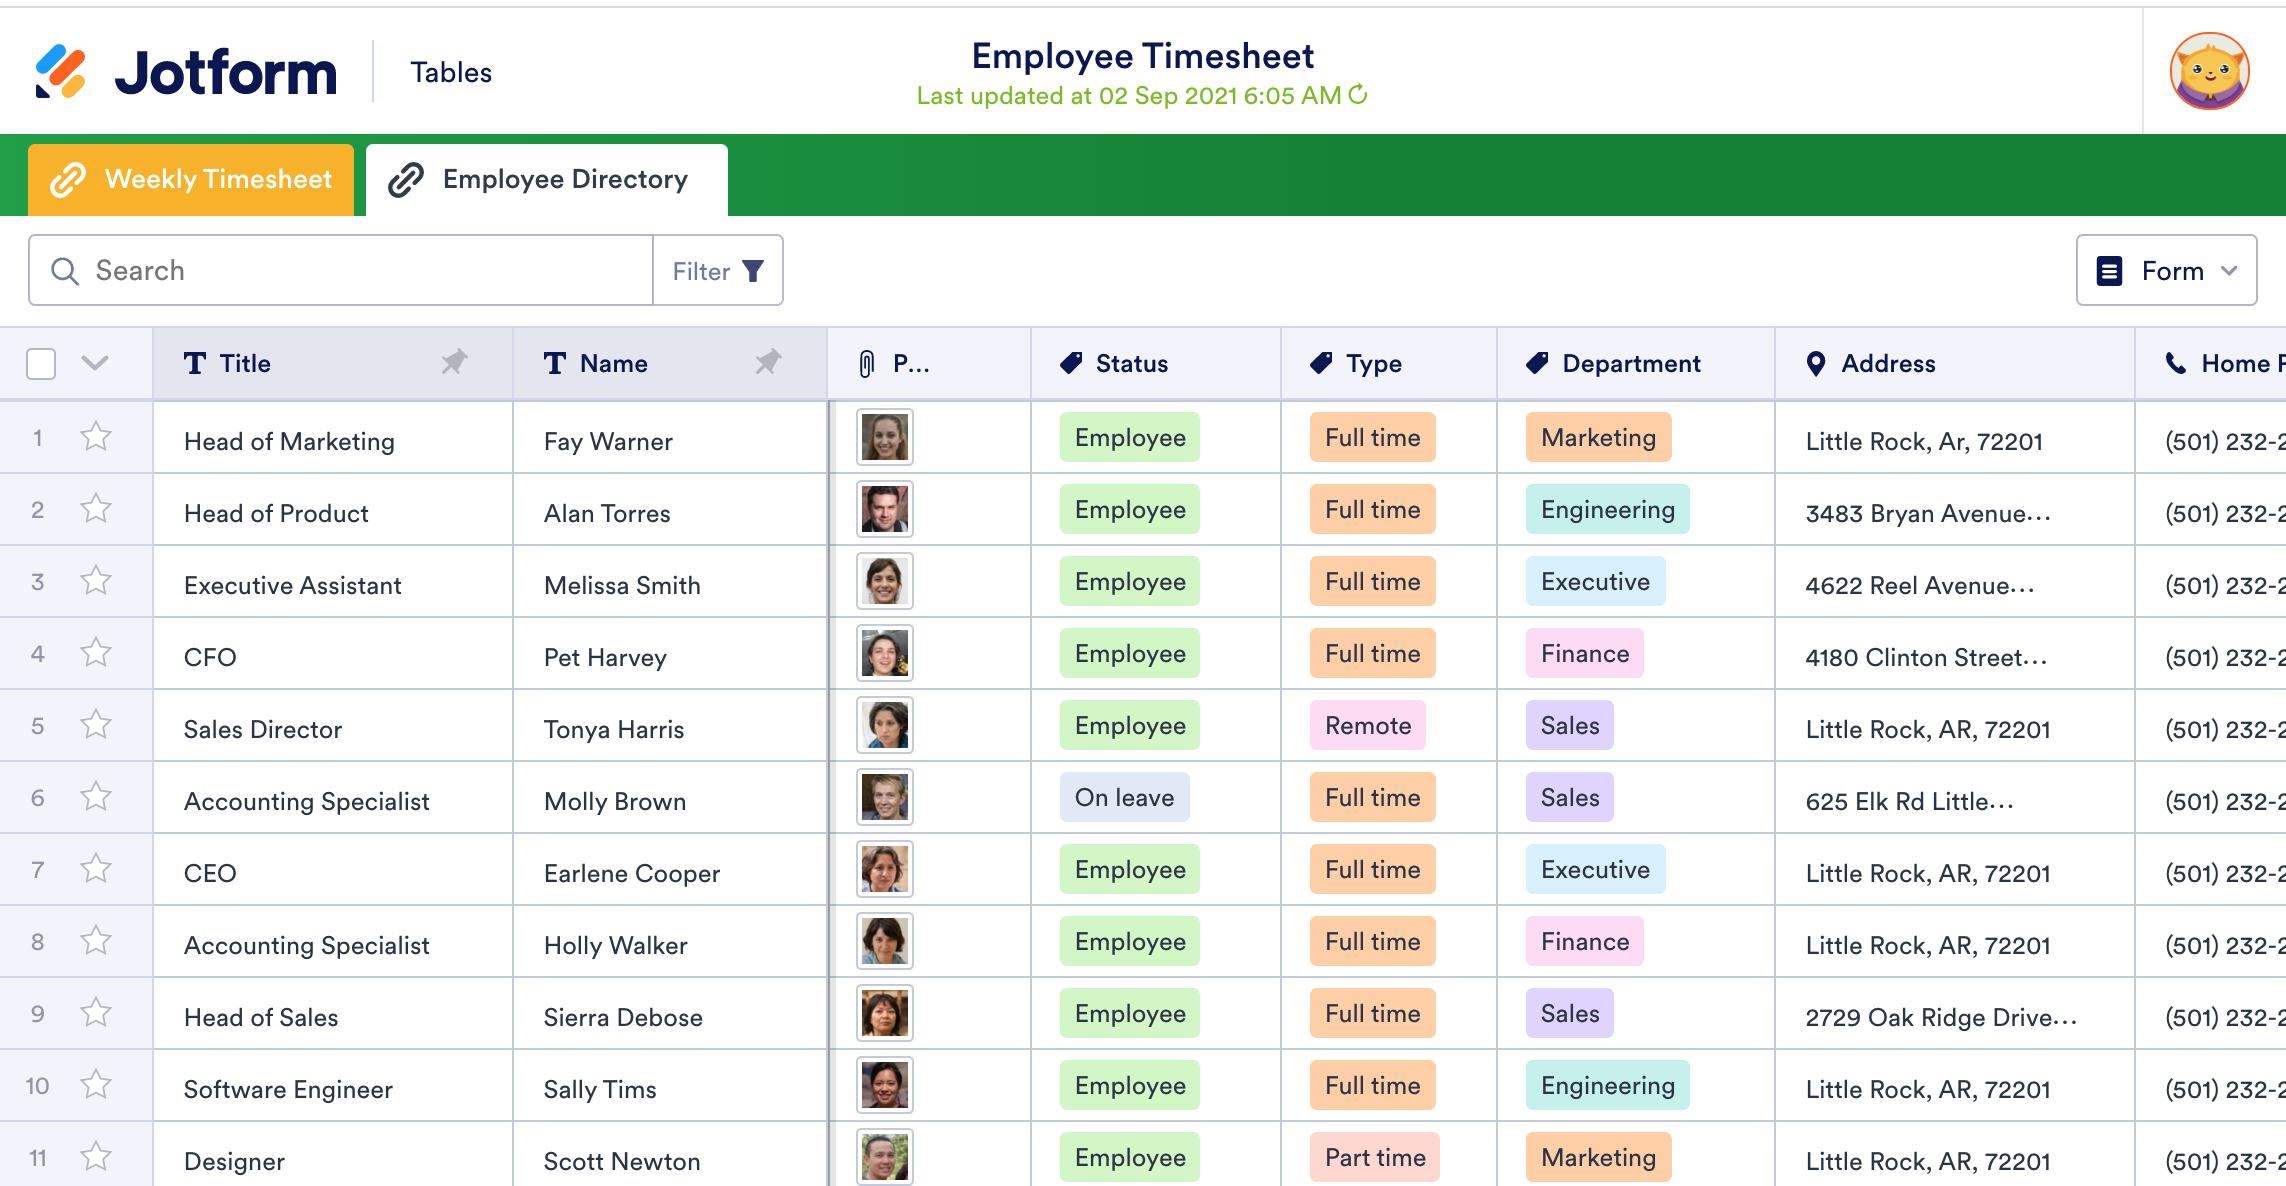
Task: Click the Tables link in header
Action: pyautogui.click(x=451, y=72)
